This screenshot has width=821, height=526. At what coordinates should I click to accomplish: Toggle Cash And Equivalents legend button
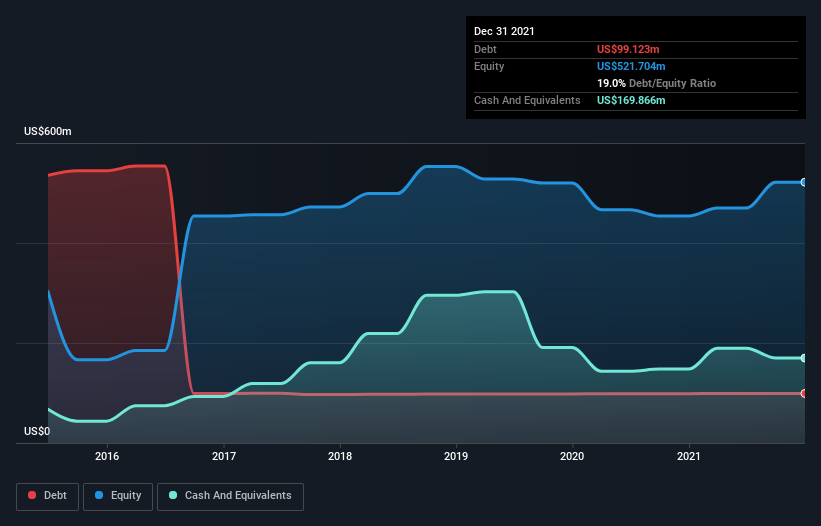point(230,496)
